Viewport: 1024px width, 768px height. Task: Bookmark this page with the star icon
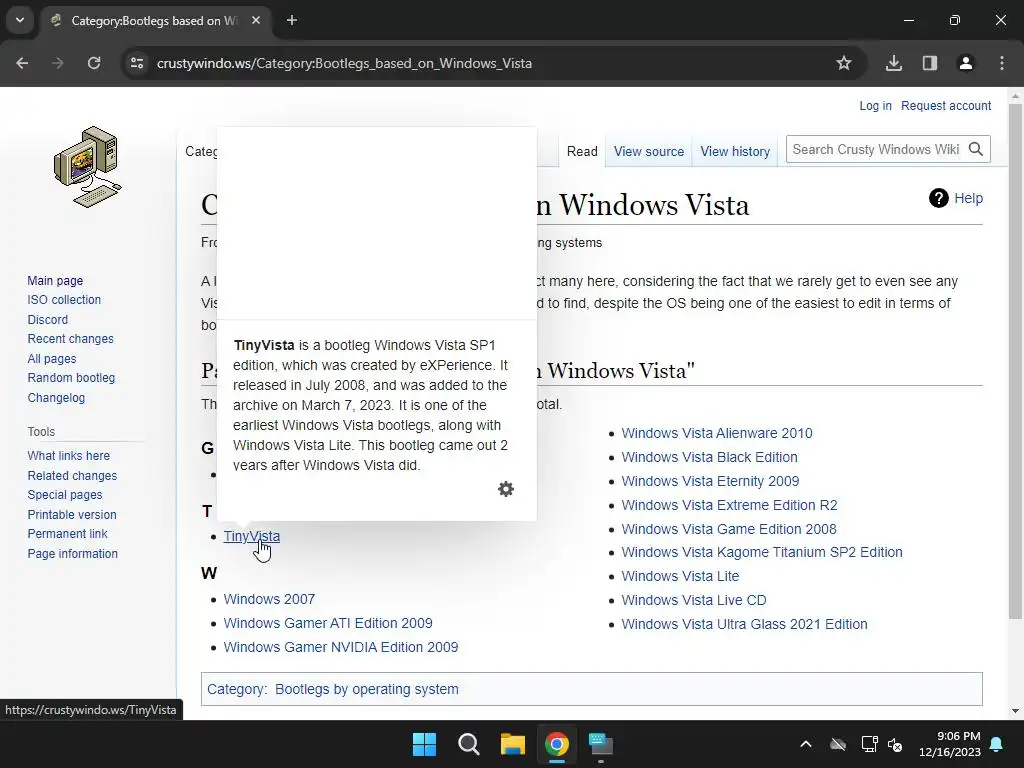pyautogui.click(x=844, y=63)
